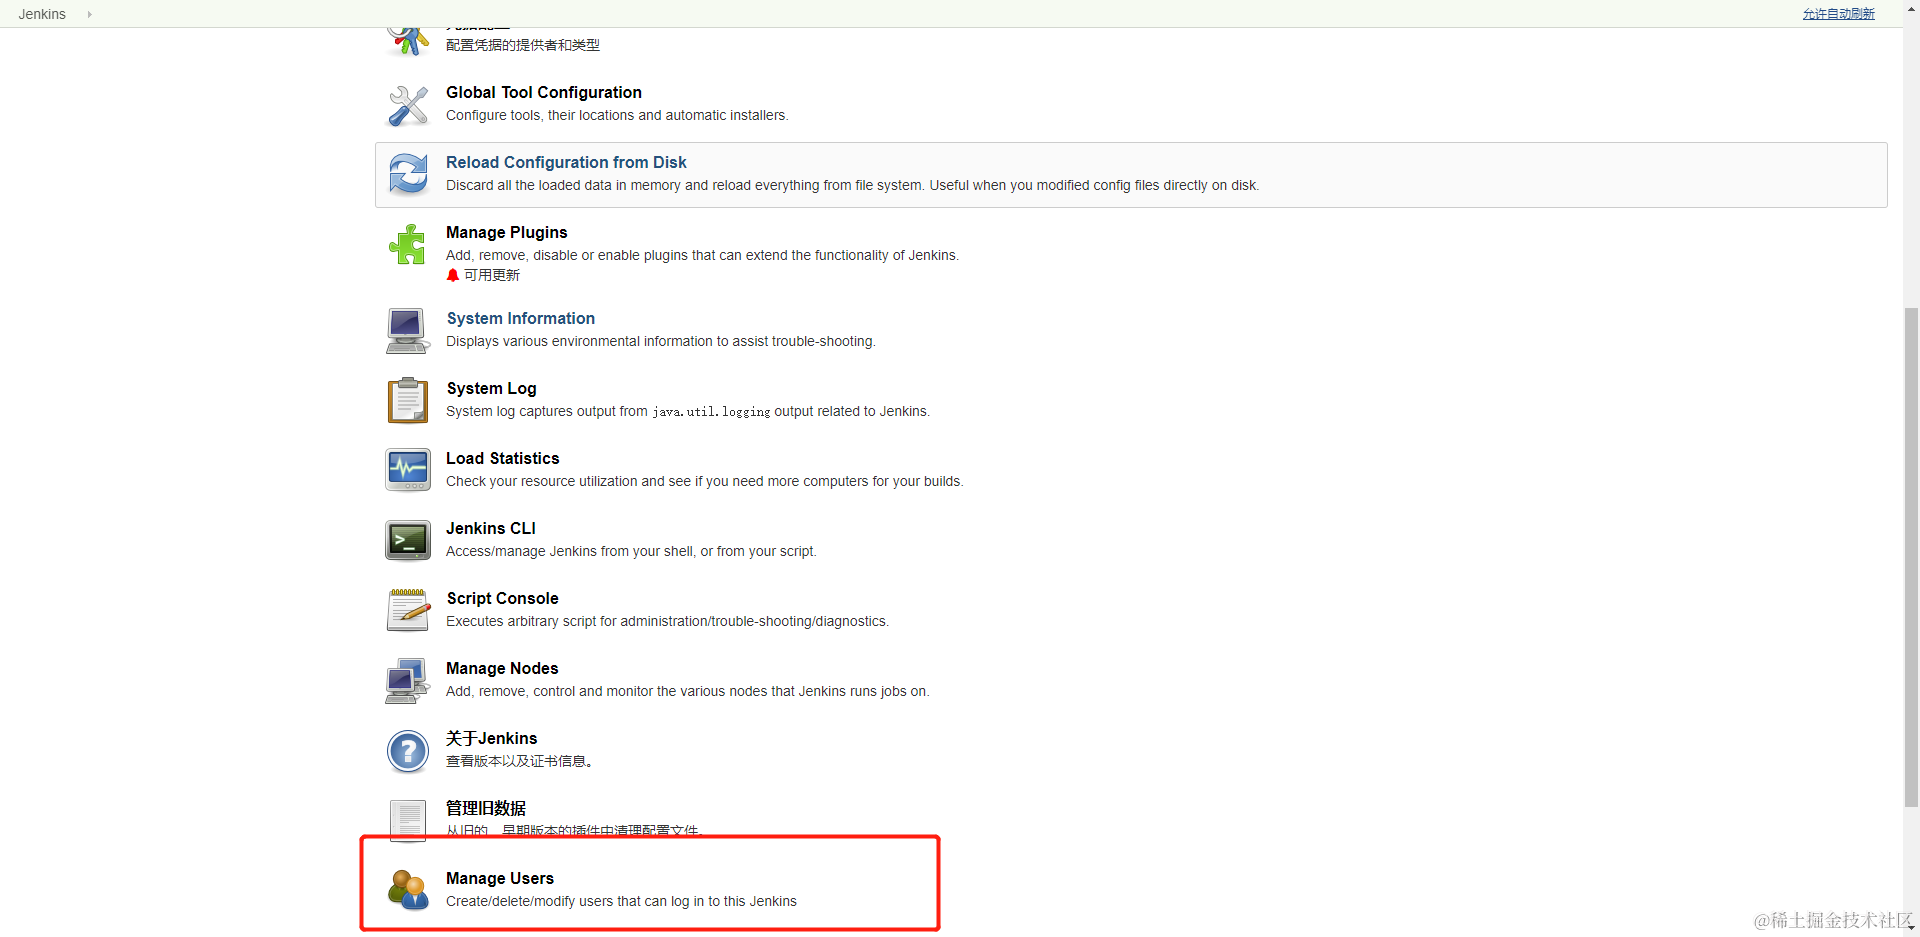
Task: Click the Jenkins CLI terminal icon
Action: pos(408,541)
